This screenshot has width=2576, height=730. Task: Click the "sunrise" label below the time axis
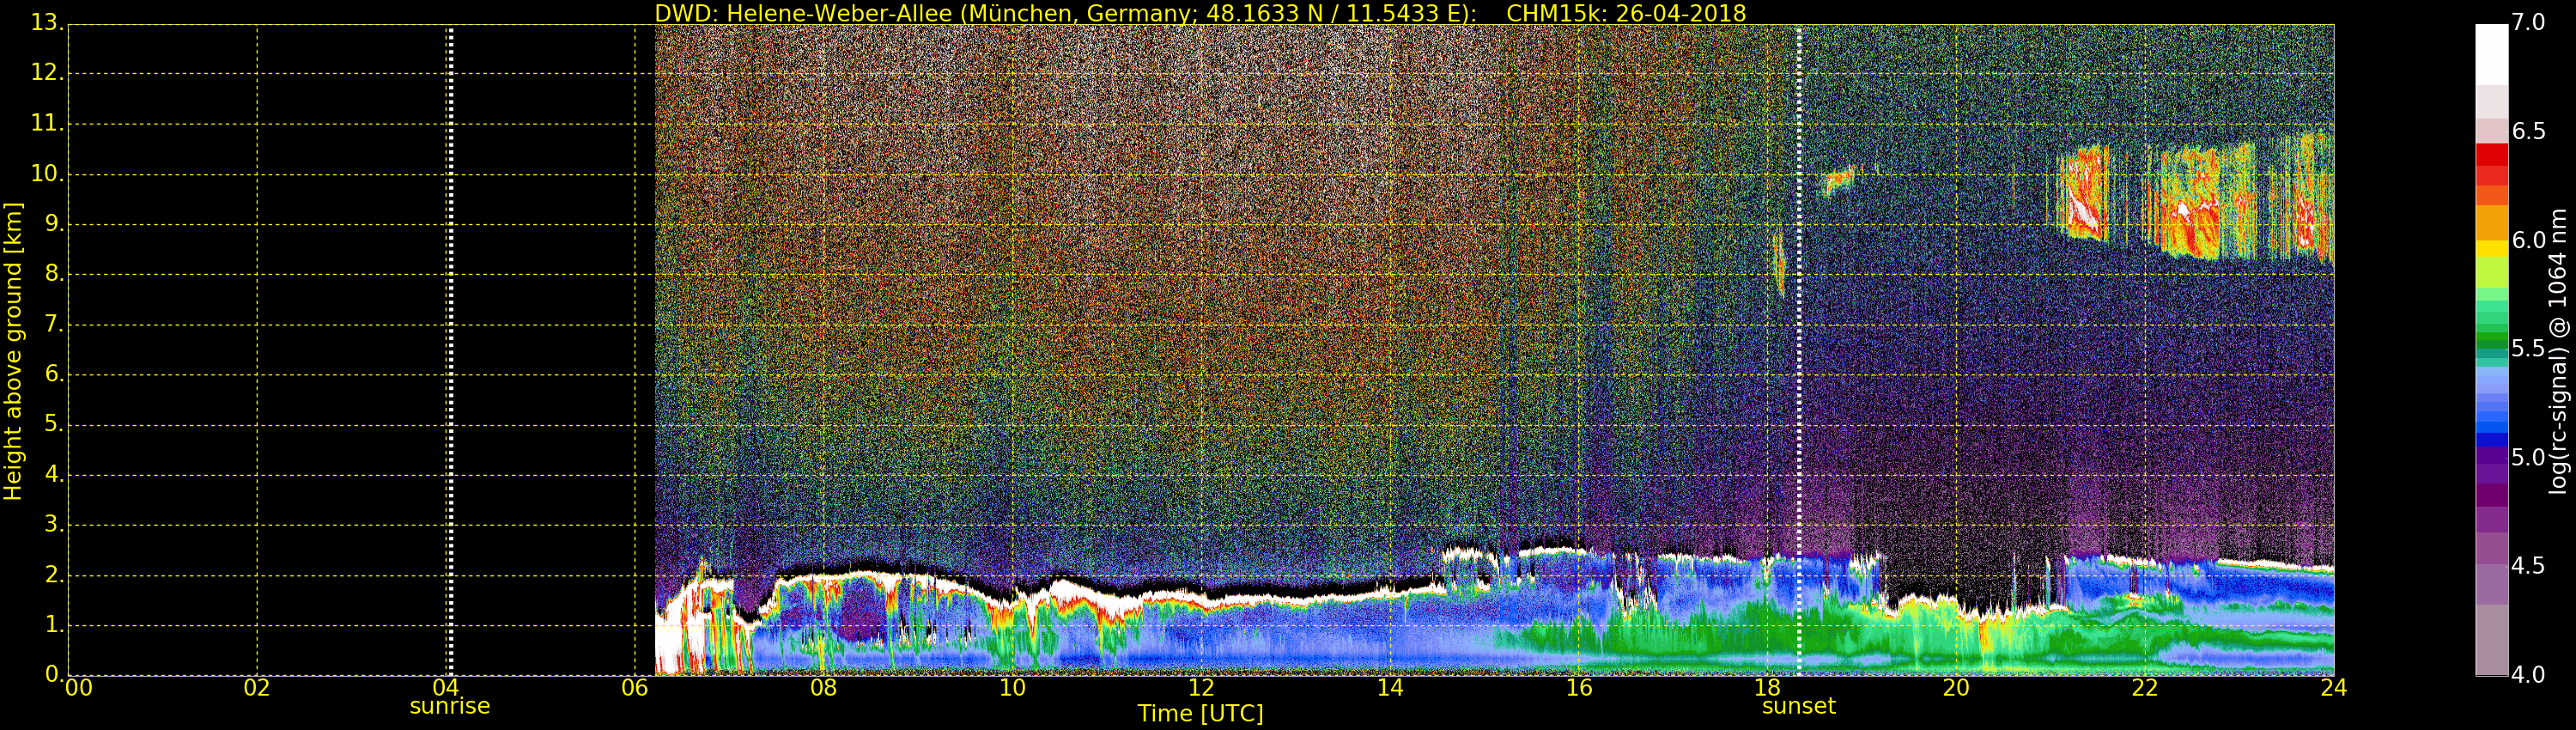click(450, 706)
